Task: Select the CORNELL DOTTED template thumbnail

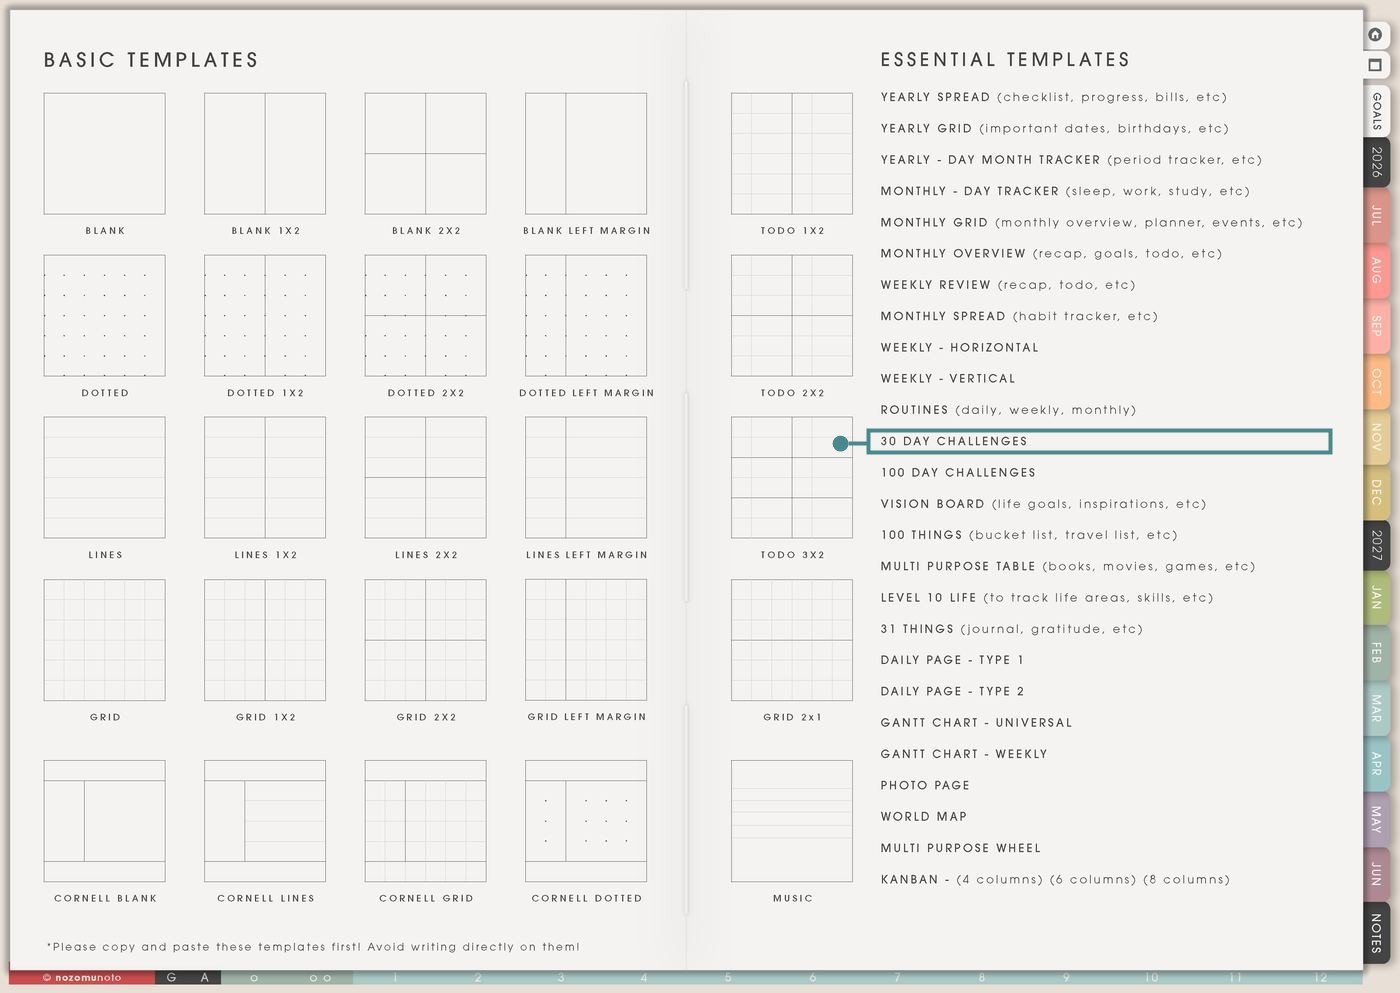Action: tap(586, 821)
